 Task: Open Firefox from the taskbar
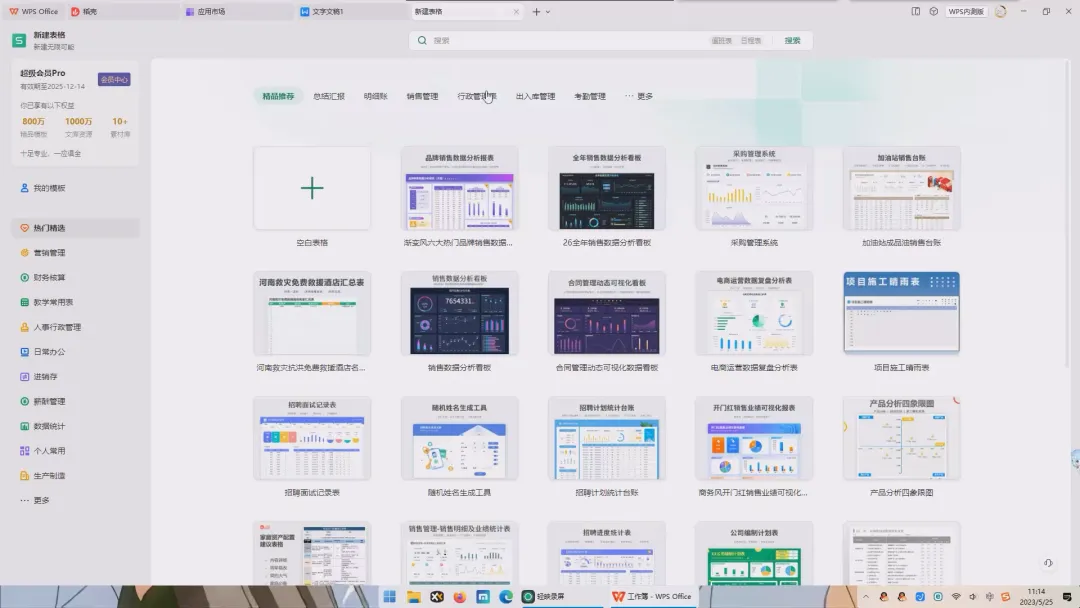[459, 596]
